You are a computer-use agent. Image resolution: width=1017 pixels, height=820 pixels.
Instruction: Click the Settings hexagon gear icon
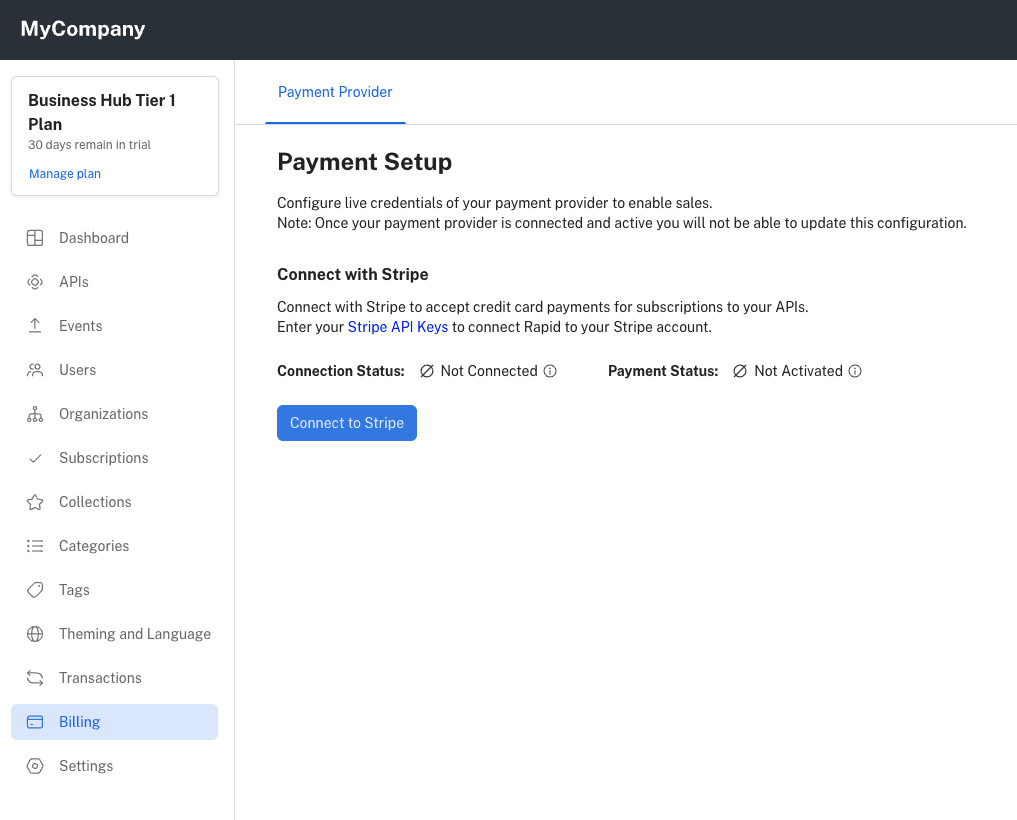[35, 766]
